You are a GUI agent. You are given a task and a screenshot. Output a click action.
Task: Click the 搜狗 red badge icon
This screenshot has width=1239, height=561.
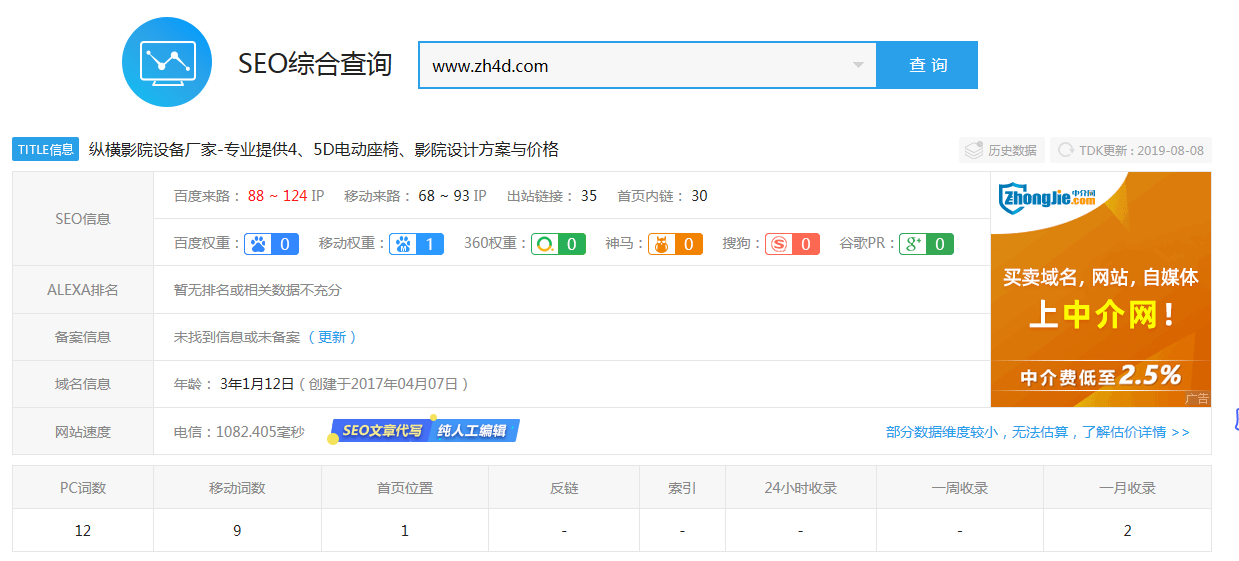[792, 243]
